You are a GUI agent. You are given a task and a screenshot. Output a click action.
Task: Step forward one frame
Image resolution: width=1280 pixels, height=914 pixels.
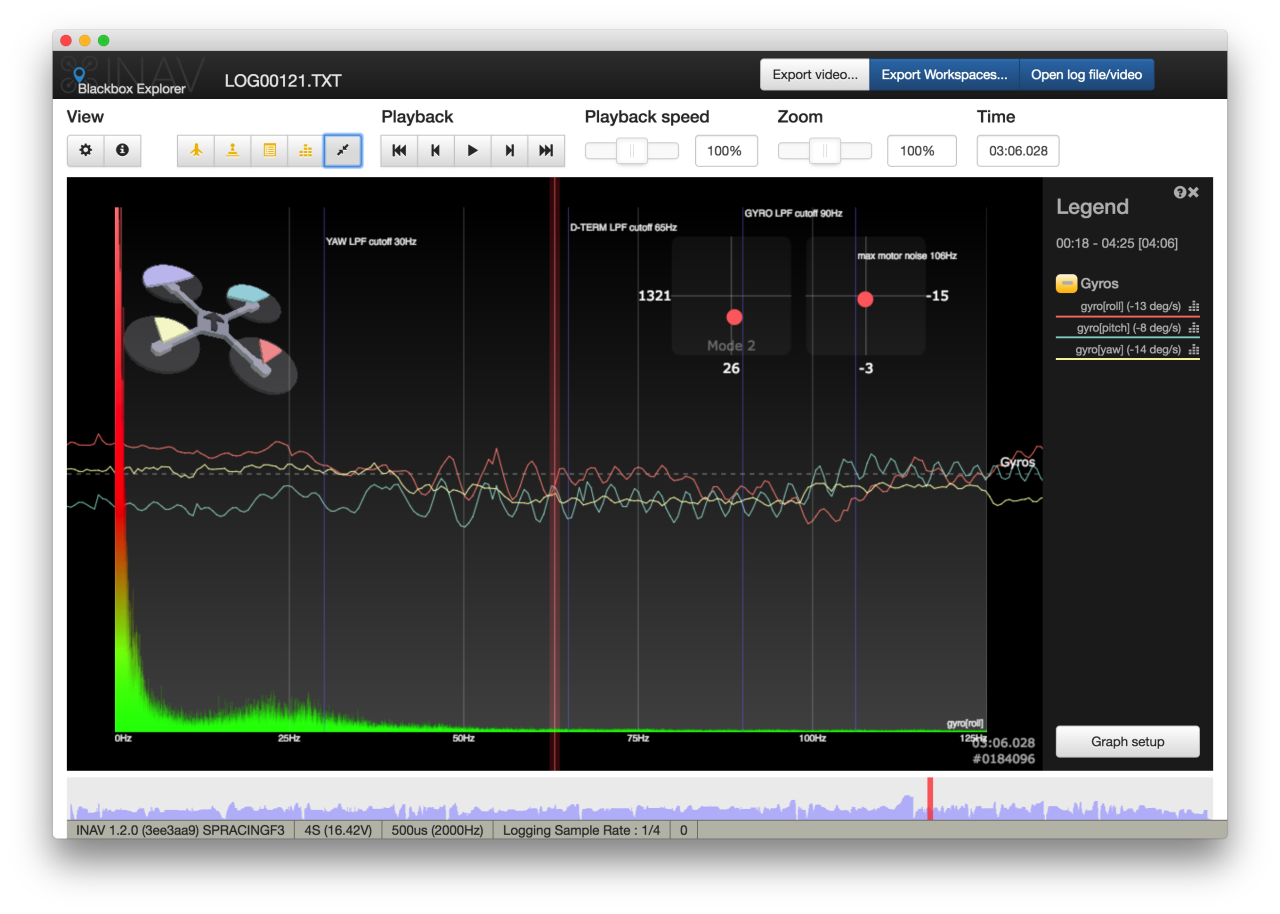pyautogui.click(x=509, y=151)
